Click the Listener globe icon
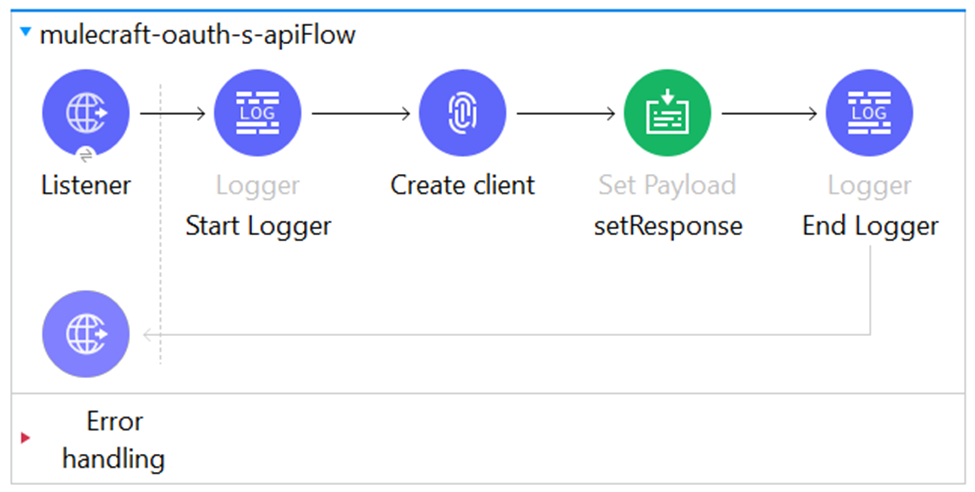The width and height of the screenshot is (975, 492). point(85,113)
